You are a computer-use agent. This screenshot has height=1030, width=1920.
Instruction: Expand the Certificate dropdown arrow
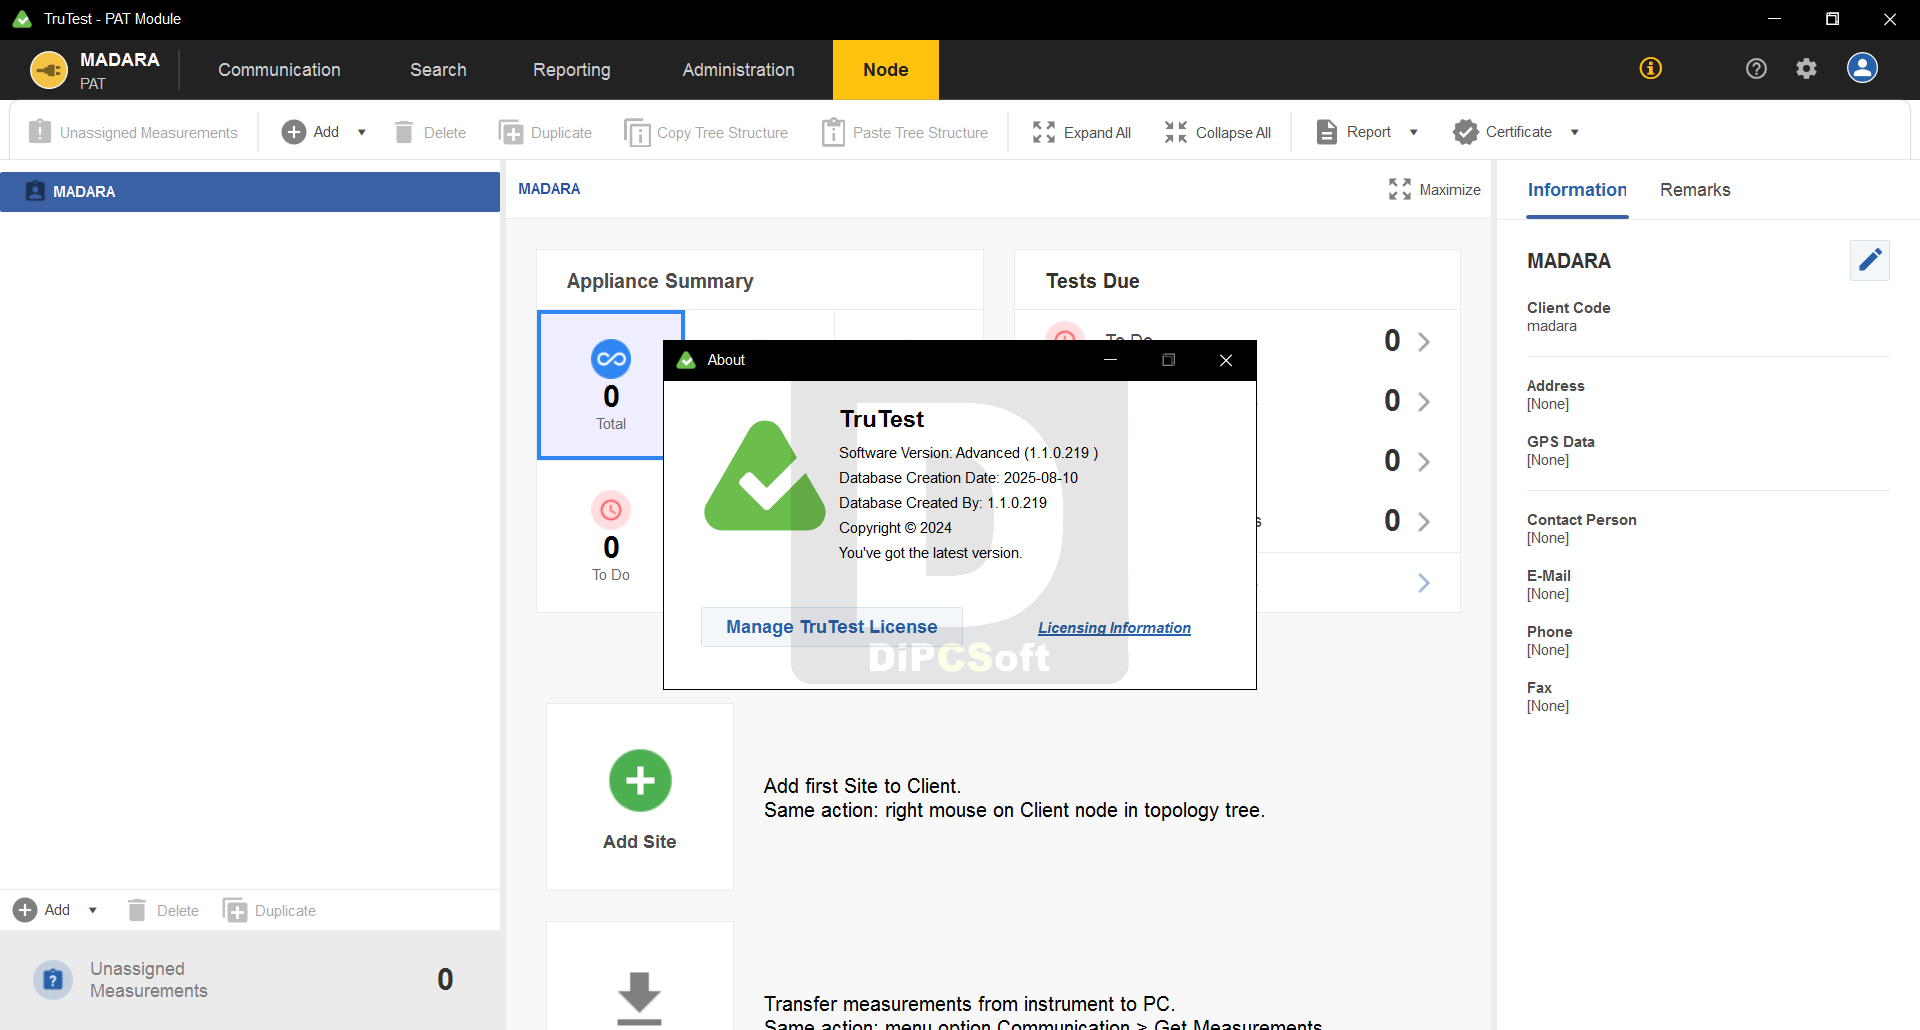(x=1575, y=132)
